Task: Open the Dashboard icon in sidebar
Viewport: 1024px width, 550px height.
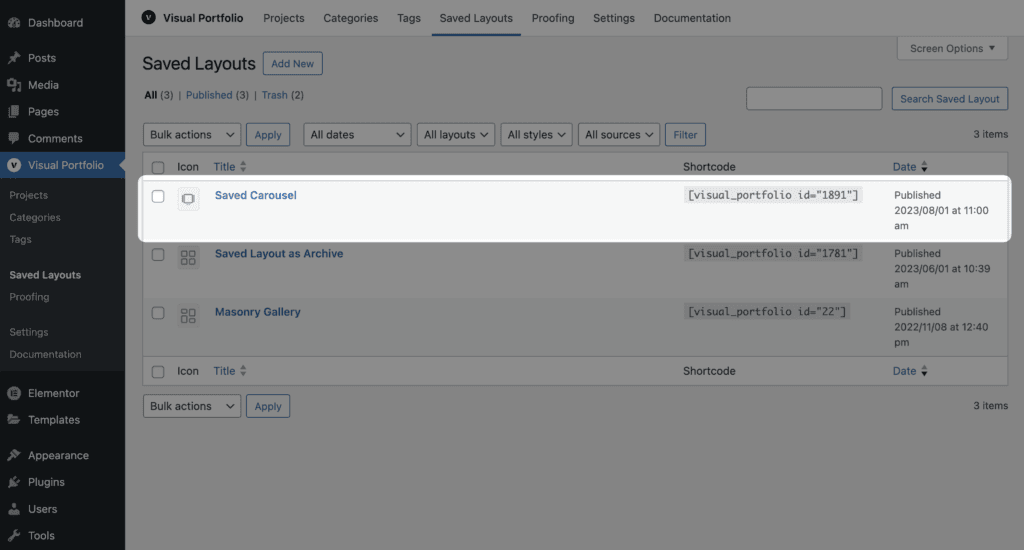Action: tap(14, 23)
